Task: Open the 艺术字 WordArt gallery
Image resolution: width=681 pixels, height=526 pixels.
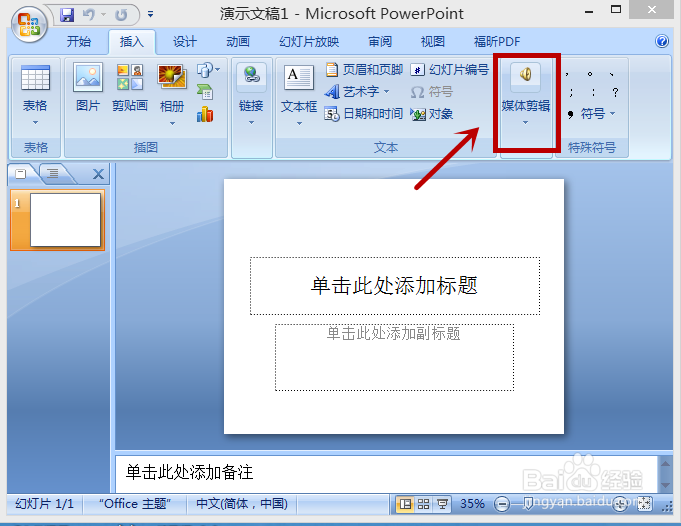Action: (357, 92)
